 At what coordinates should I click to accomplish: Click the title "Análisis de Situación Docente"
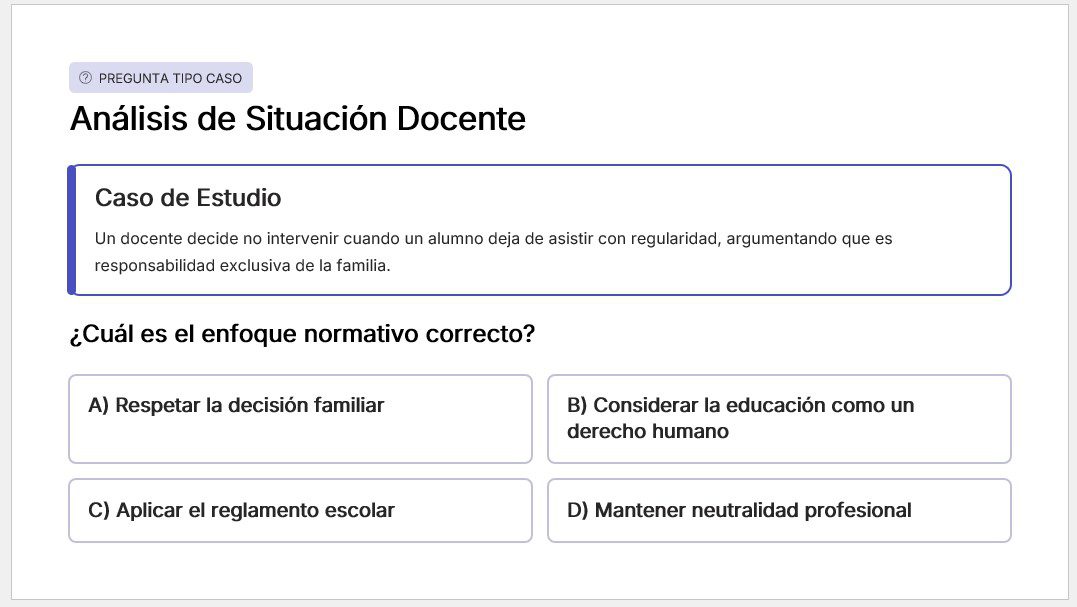pyautogui.click(x=297, y=119)
